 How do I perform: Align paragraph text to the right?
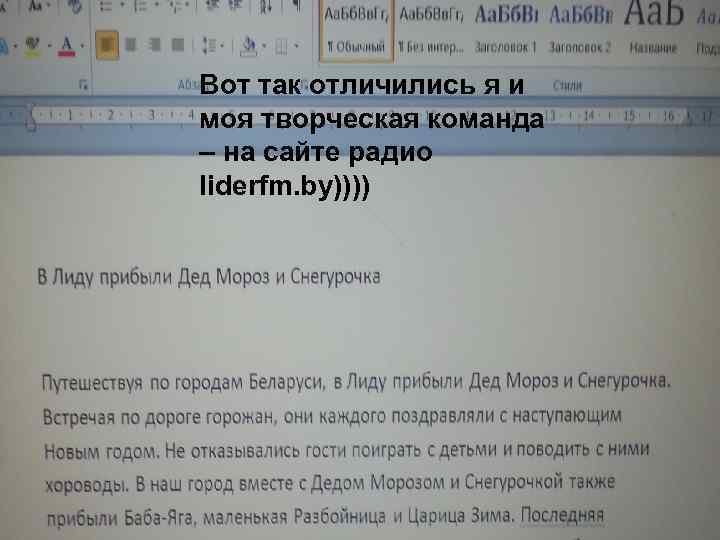154,45
